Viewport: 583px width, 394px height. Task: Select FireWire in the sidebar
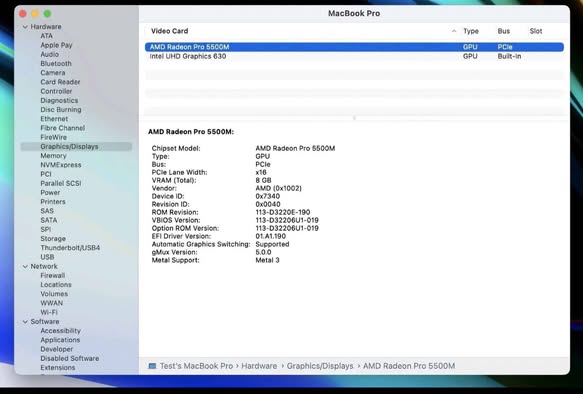coord(54,137)
